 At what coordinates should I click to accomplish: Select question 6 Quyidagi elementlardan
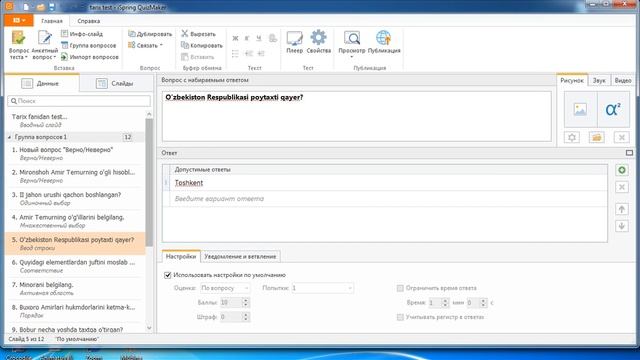coord(76,266)
